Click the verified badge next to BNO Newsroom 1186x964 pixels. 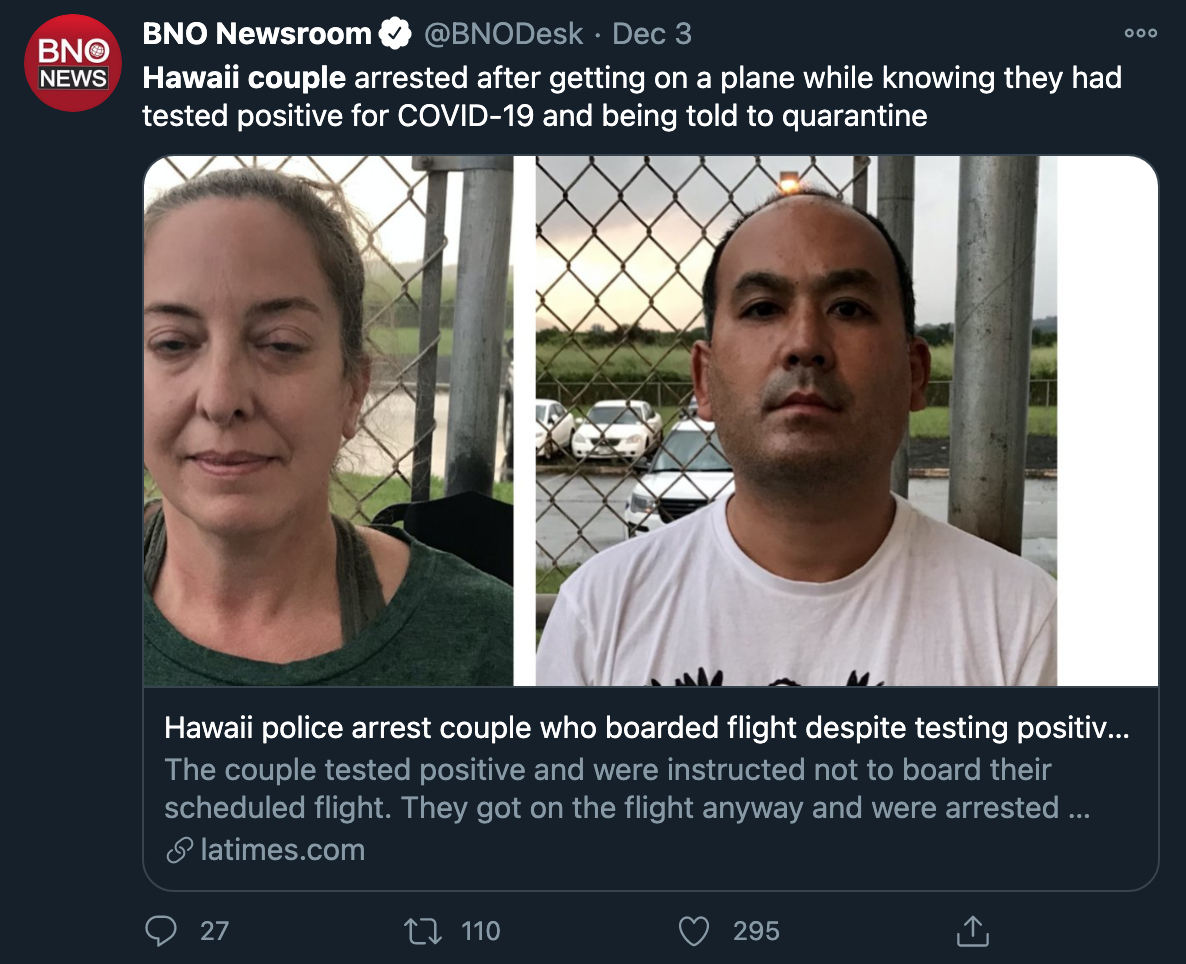[x=395, y=33]
